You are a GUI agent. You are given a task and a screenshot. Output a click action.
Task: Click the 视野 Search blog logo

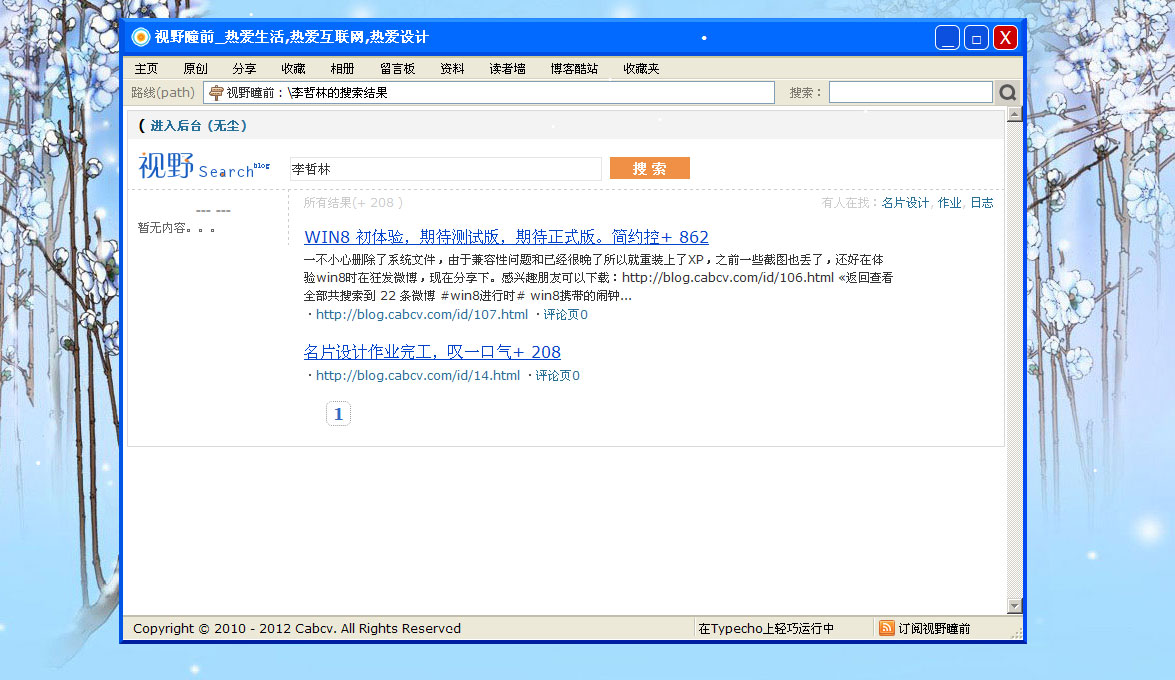tap(205, 166)
